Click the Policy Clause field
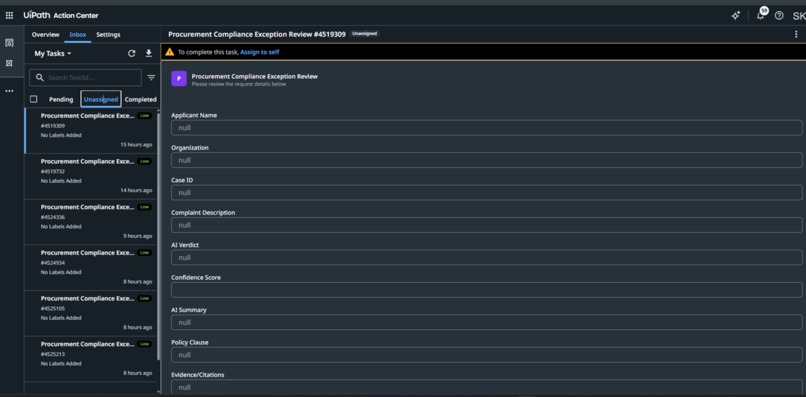The image size is (806, 397). point(486,354)
